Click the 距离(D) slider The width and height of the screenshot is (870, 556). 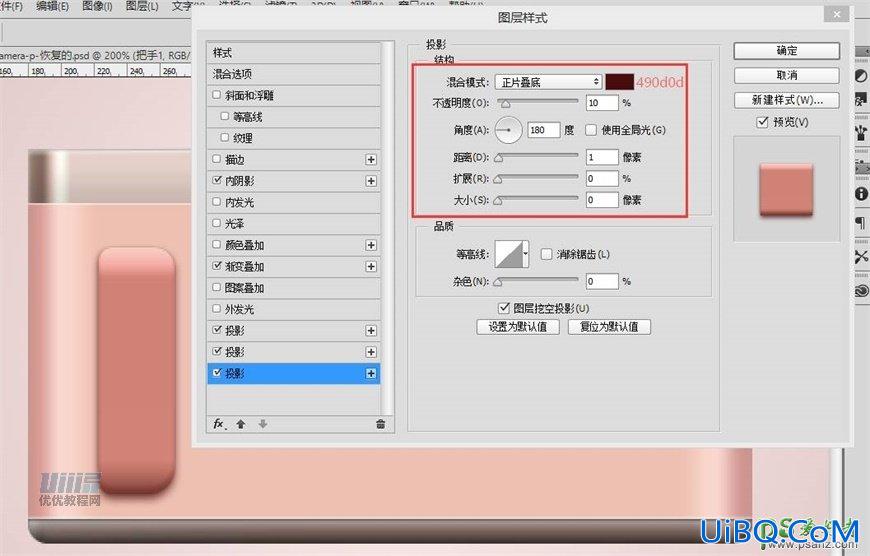537,157
